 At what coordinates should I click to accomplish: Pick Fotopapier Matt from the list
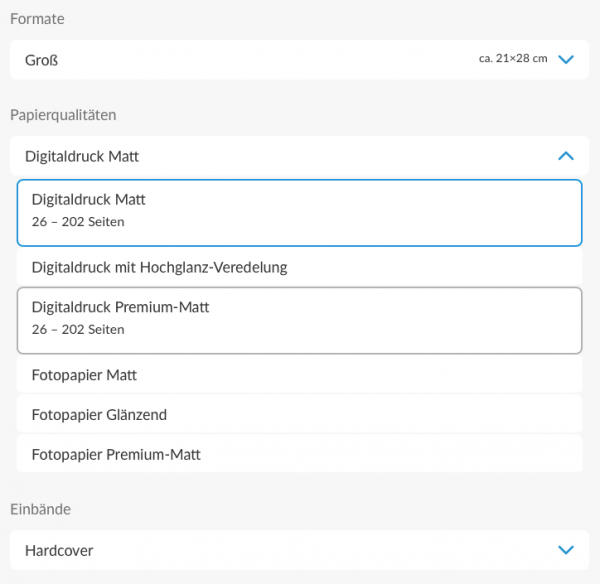[300, 375]
